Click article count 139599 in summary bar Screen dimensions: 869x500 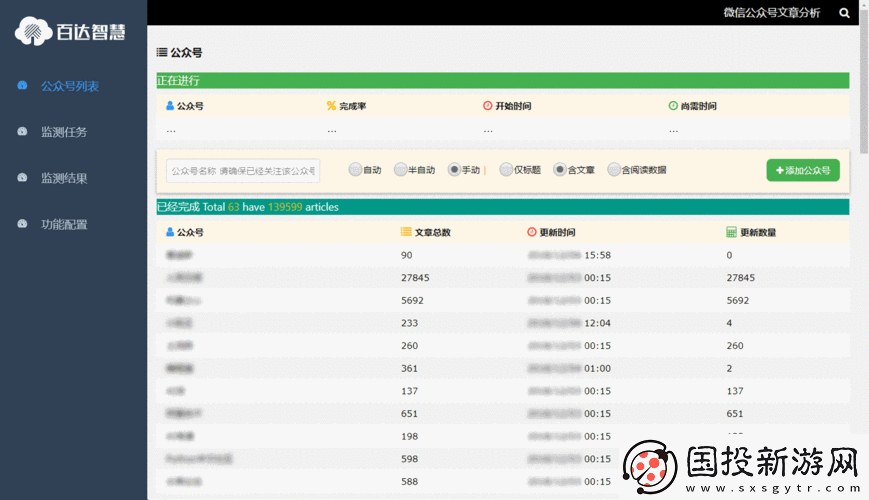click(x=285, y=207)
